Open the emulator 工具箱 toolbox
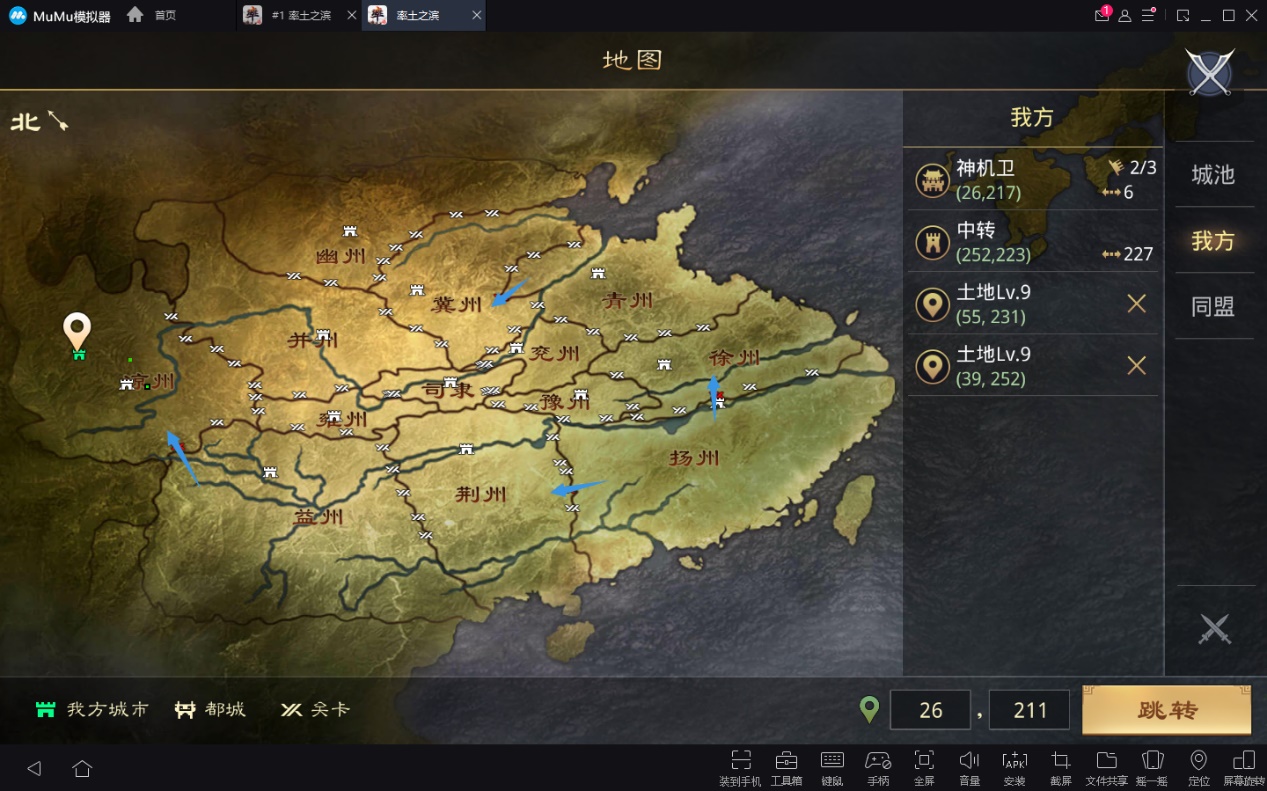This screenshot has height=791, width=1267. tap(786, 768)
